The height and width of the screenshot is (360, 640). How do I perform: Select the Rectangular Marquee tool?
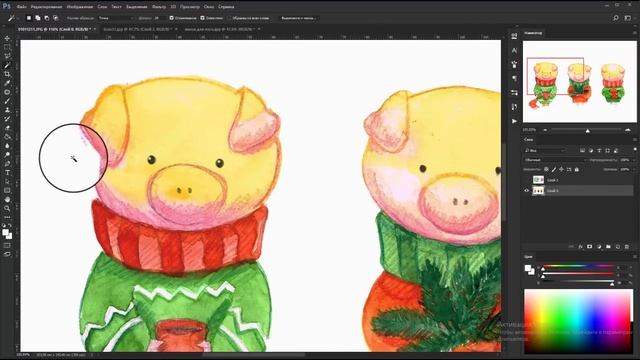7,47
